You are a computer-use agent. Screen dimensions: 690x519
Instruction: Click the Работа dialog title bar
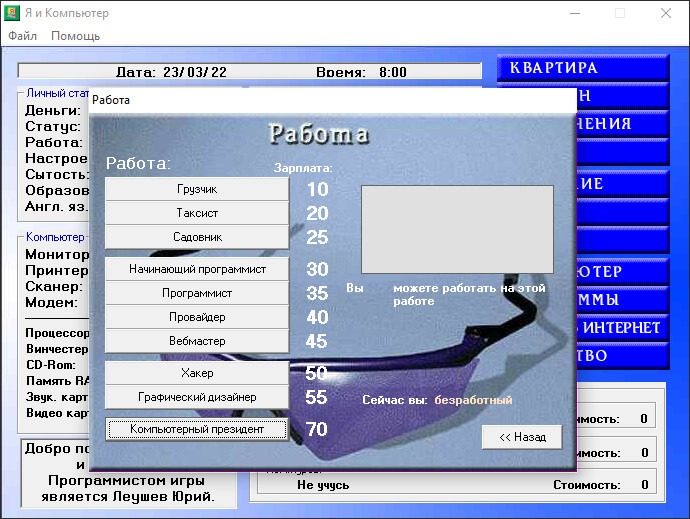333,100
